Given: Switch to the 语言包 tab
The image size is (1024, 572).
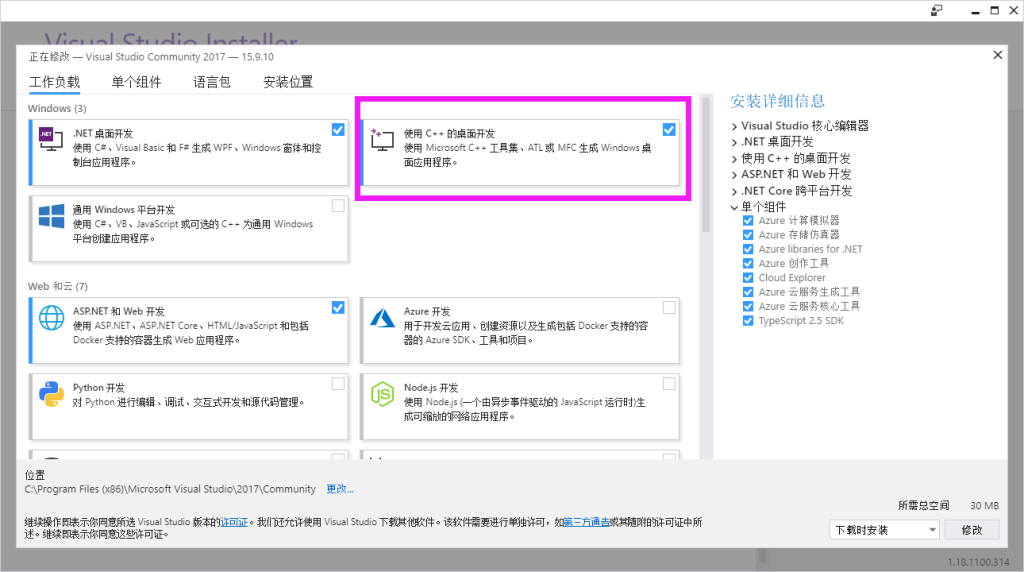Looking at the screenshot, I should click(212, 82).
